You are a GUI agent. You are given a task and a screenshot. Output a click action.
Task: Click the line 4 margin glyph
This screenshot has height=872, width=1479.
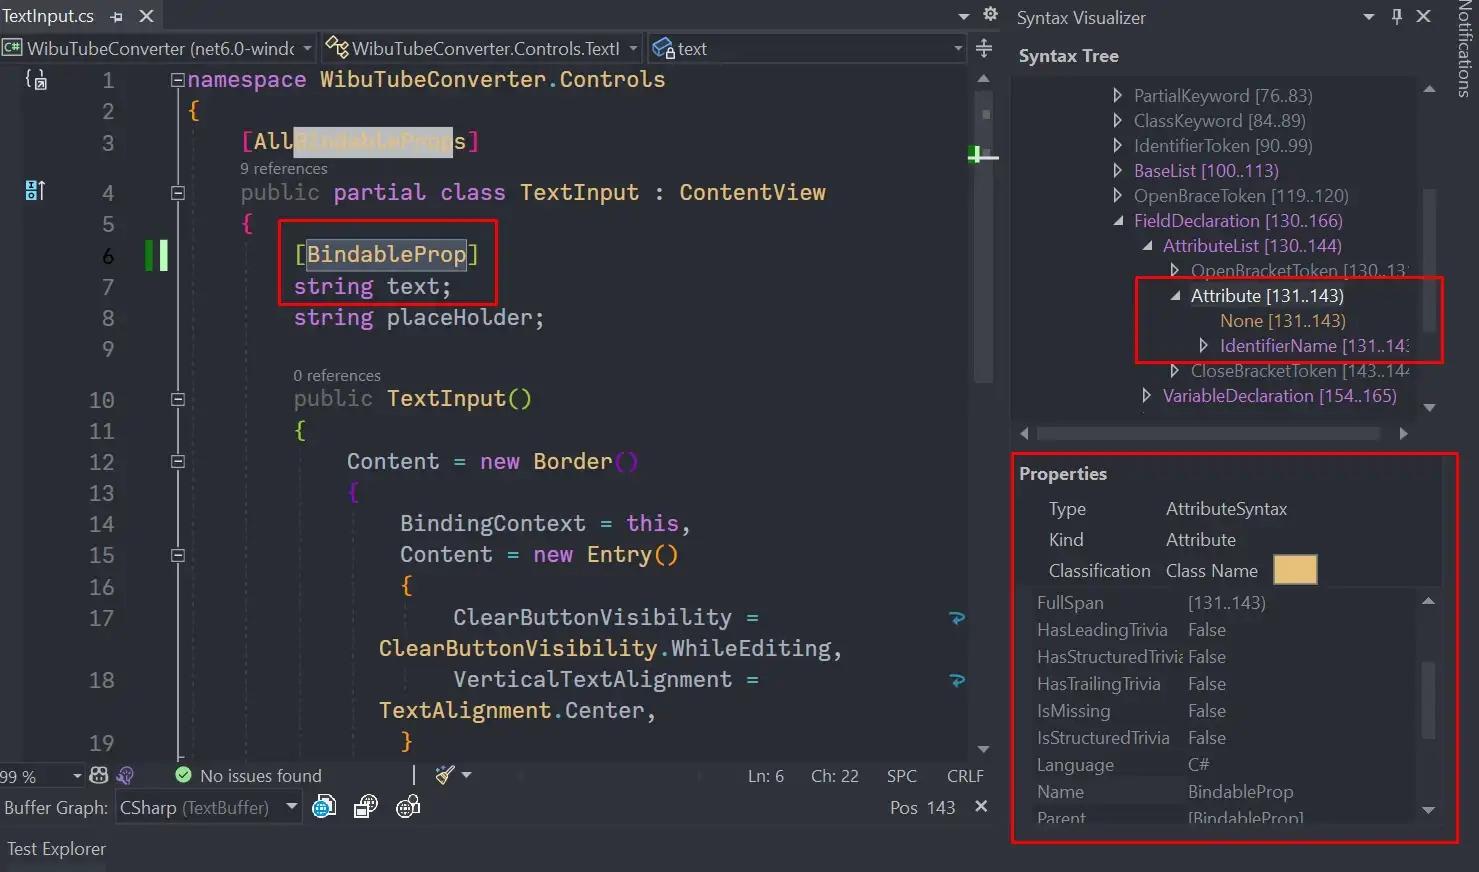[35, 191]
